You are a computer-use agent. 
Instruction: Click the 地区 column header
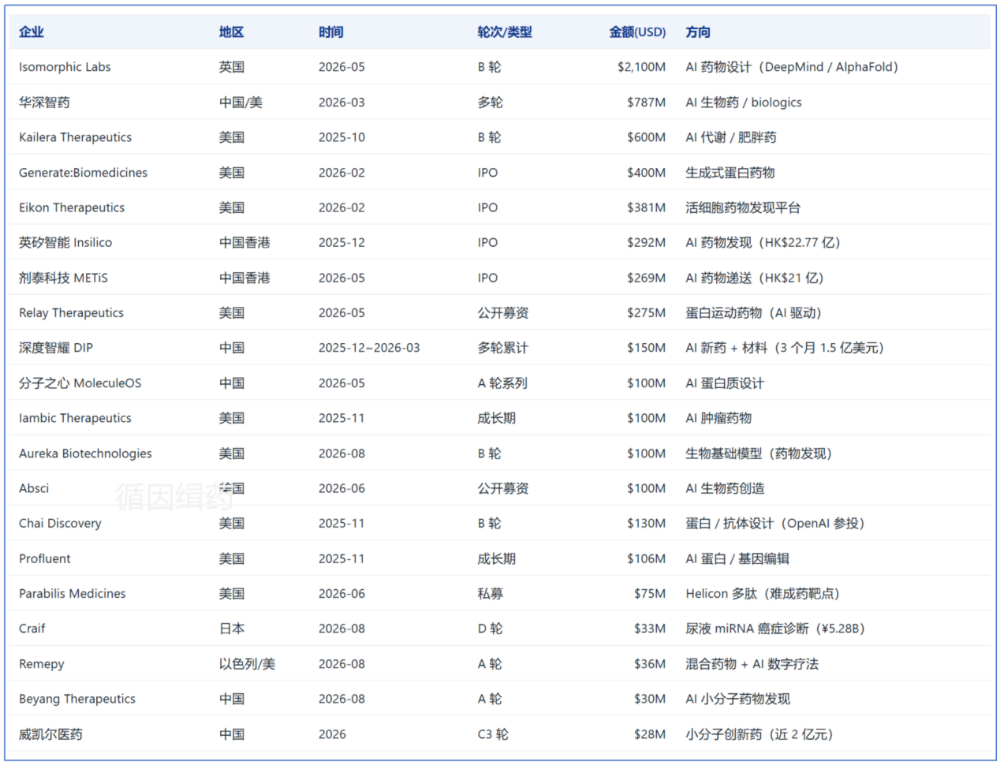click(232, 32)
